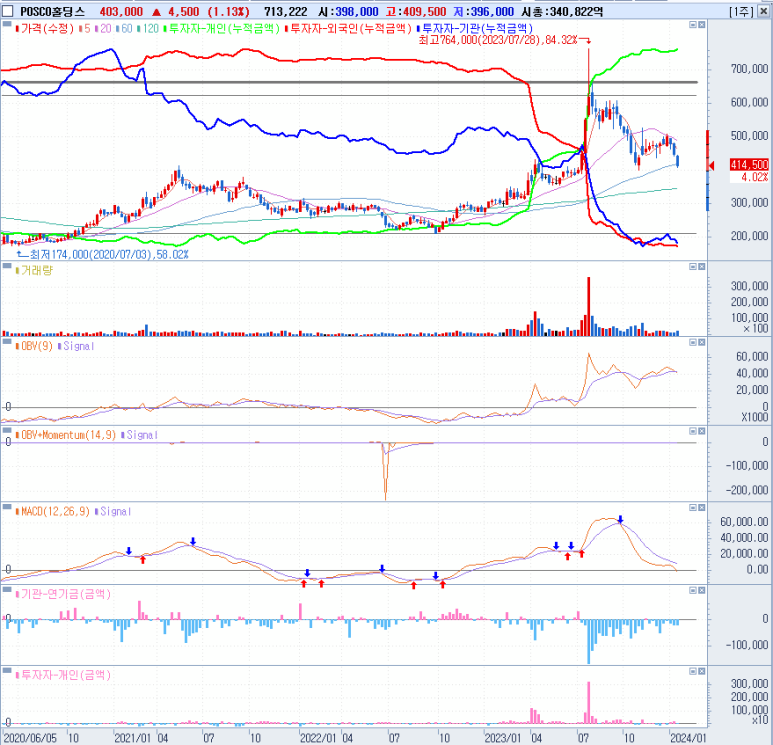
Task: Click the 700,000 price axis label
Action: coord(749,69)
